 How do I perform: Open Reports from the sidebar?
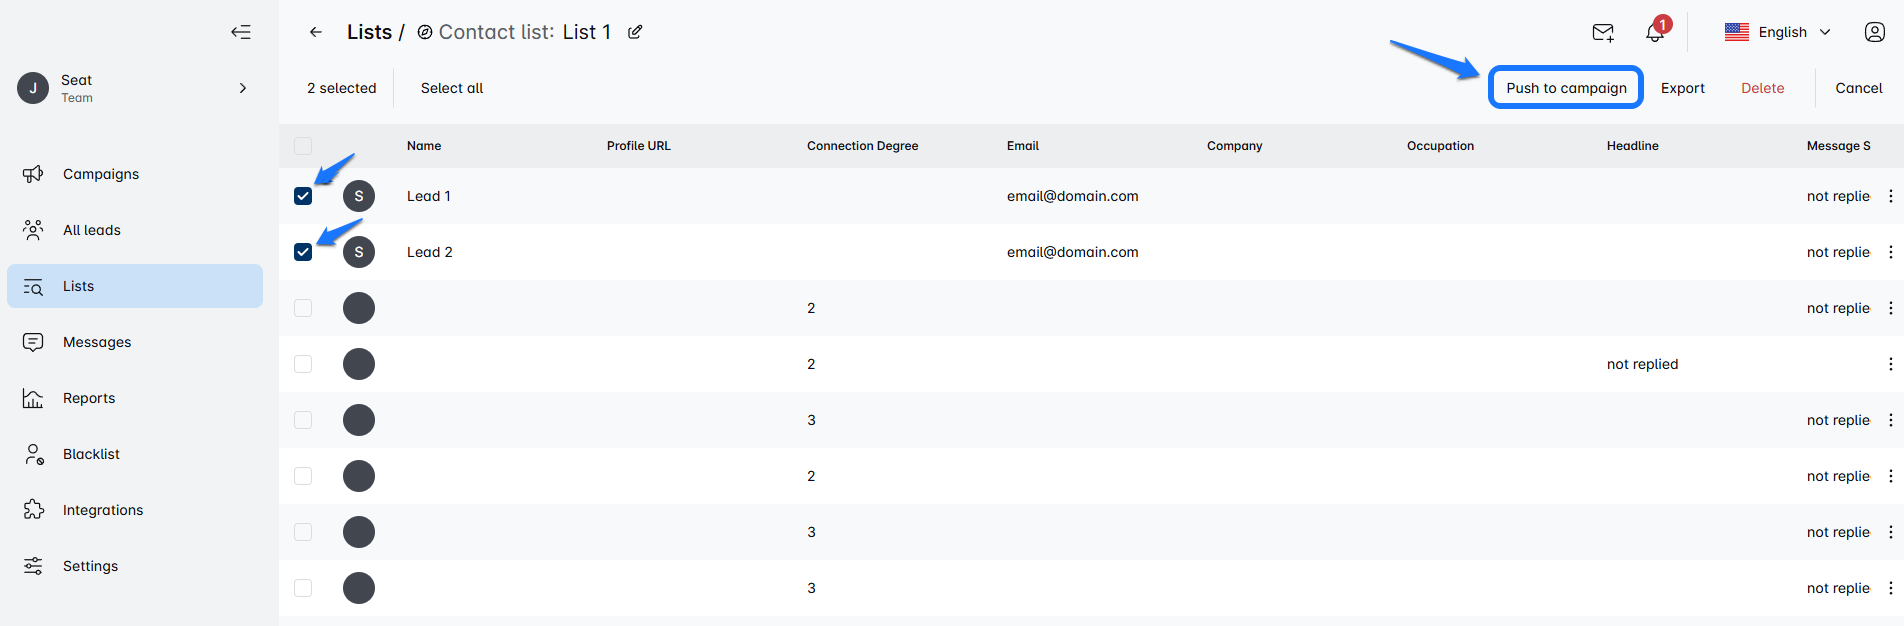89,398
